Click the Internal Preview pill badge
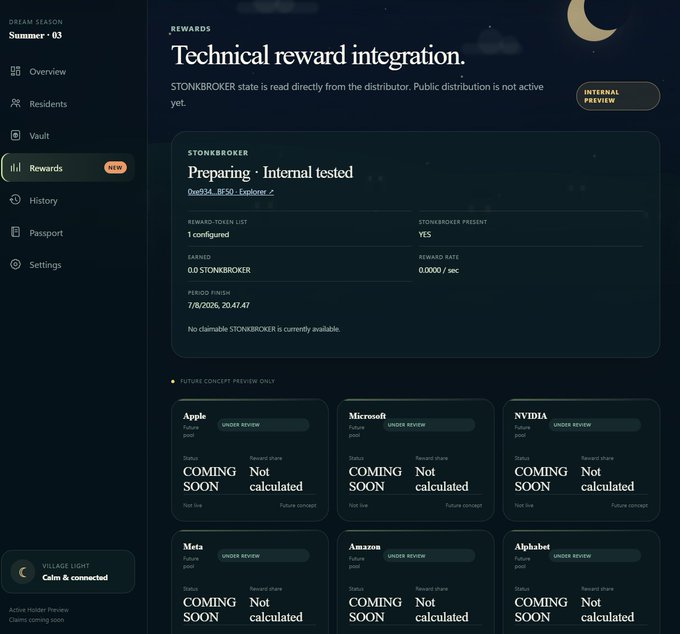 [618, 96]
